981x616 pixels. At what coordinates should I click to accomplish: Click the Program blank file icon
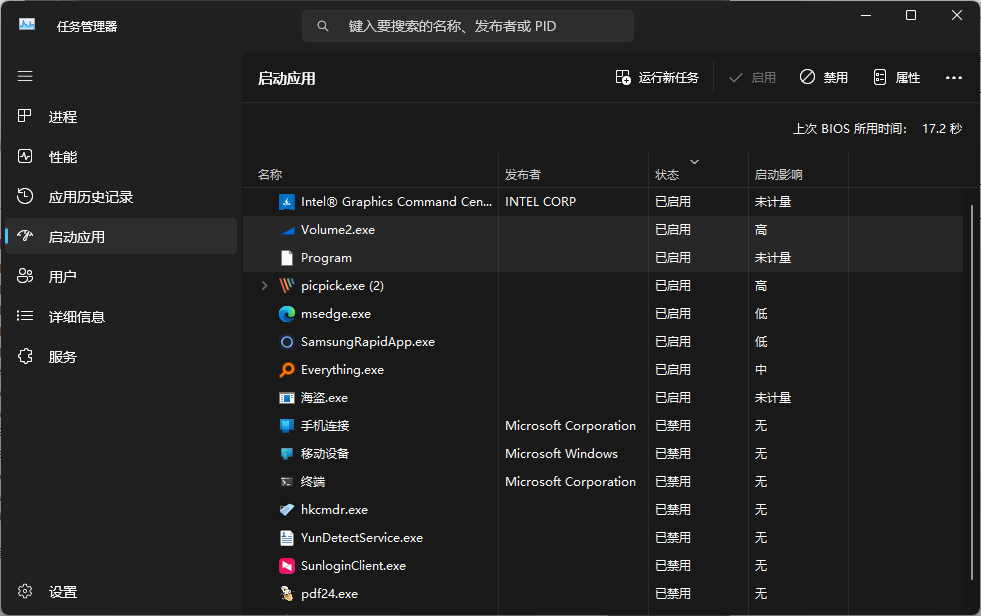click(x=287, y=258)
